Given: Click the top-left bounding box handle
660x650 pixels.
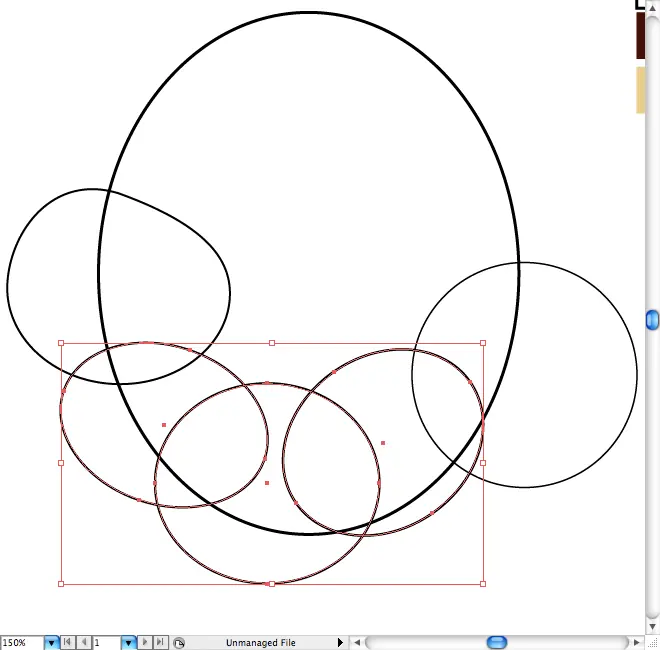Looking at the screenshot, I should (61, 343).
